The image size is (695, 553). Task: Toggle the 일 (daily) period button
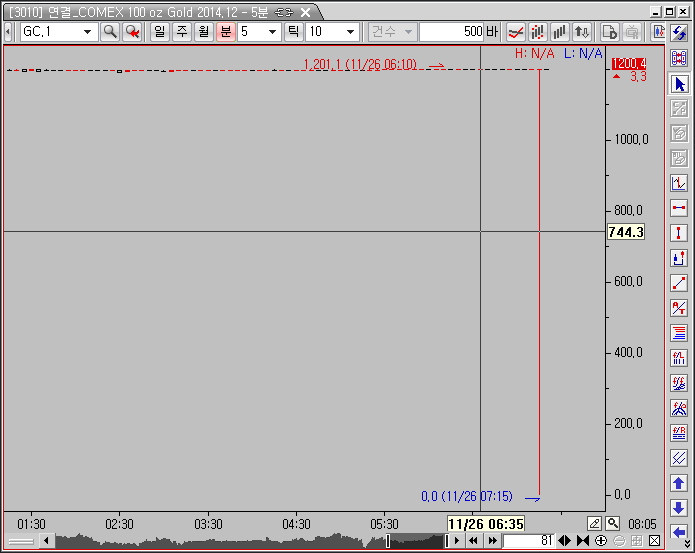(159, 32)
